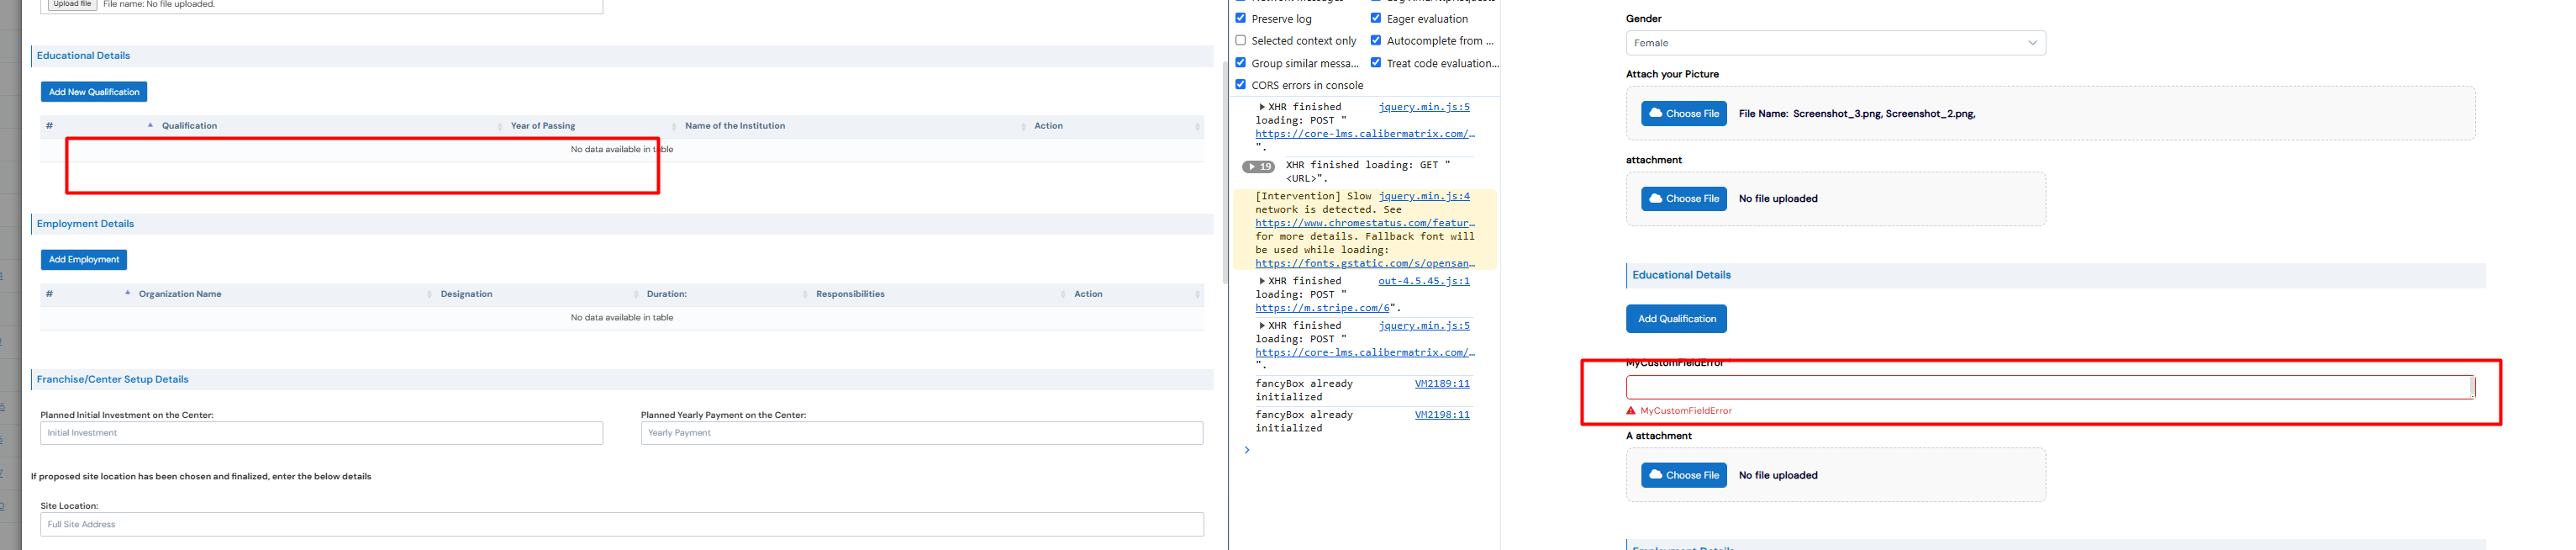Sort by the Designation column
The image size is (2576, 550).
pos(538,295)
